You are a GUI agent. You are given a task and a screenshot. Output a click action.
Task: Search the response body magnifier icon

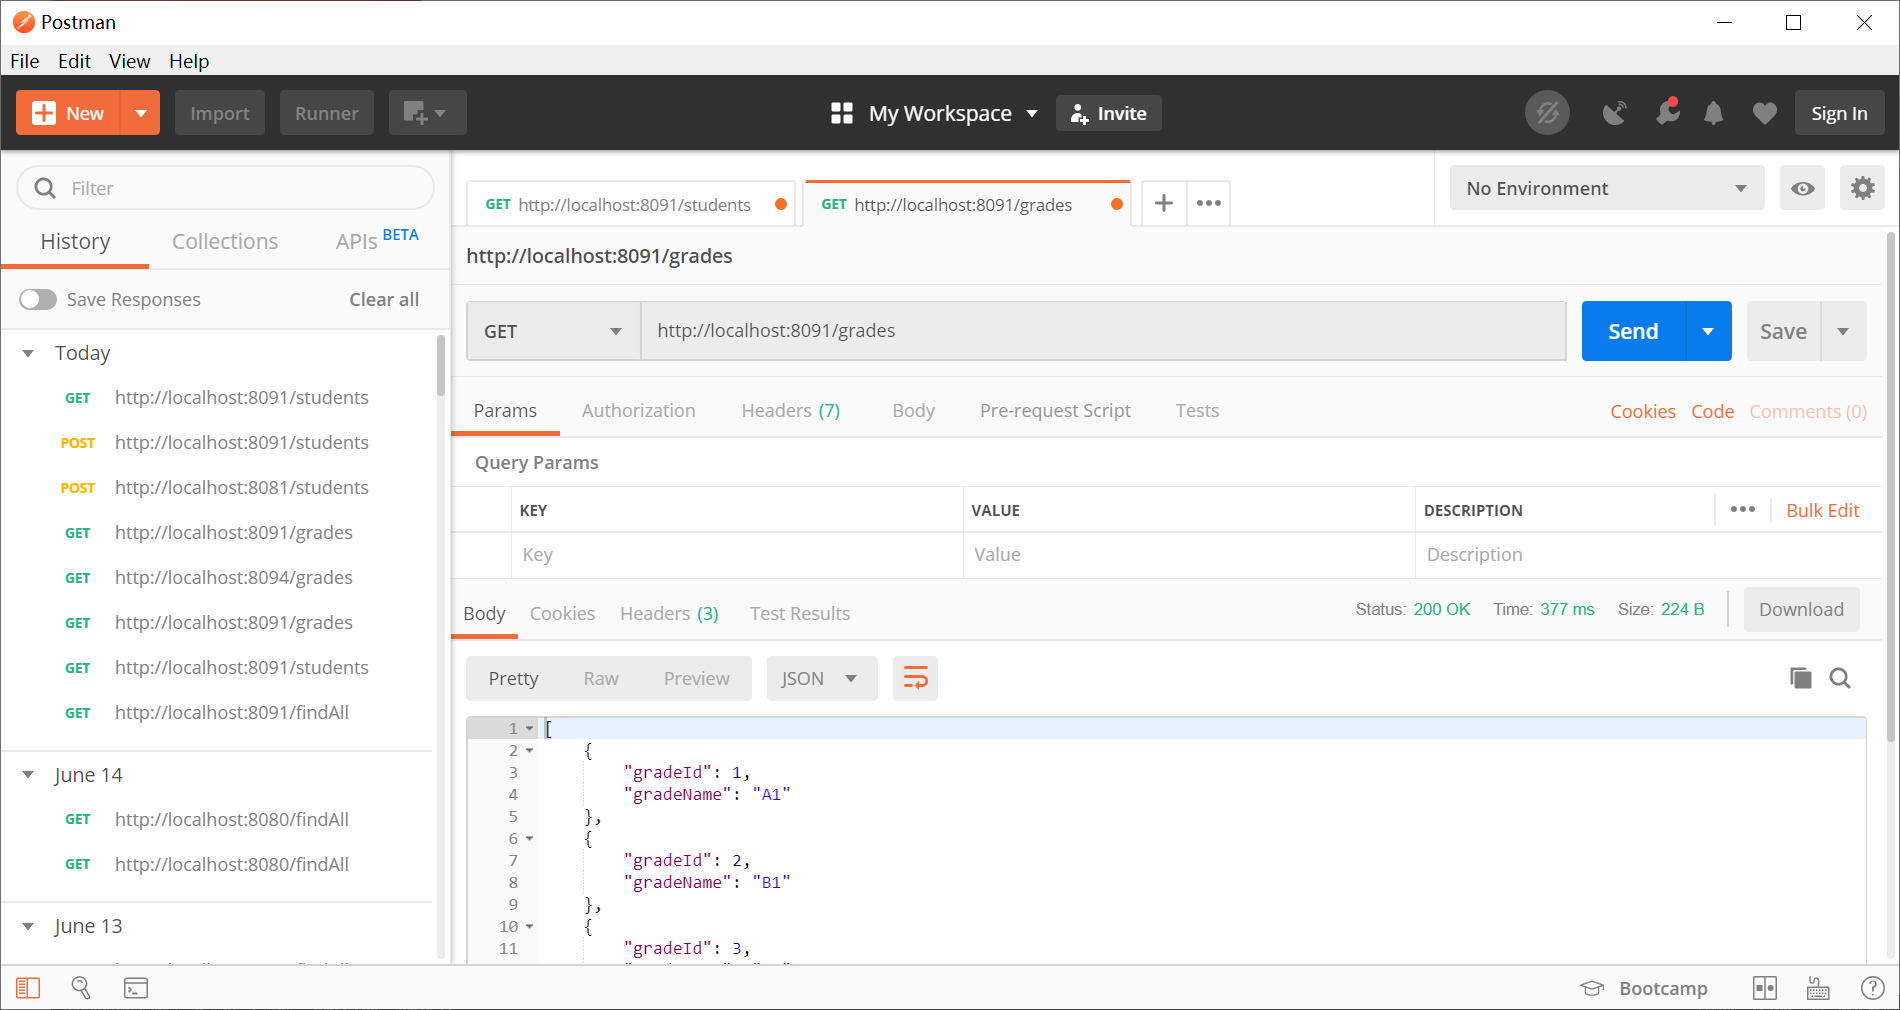[1840, 679]
